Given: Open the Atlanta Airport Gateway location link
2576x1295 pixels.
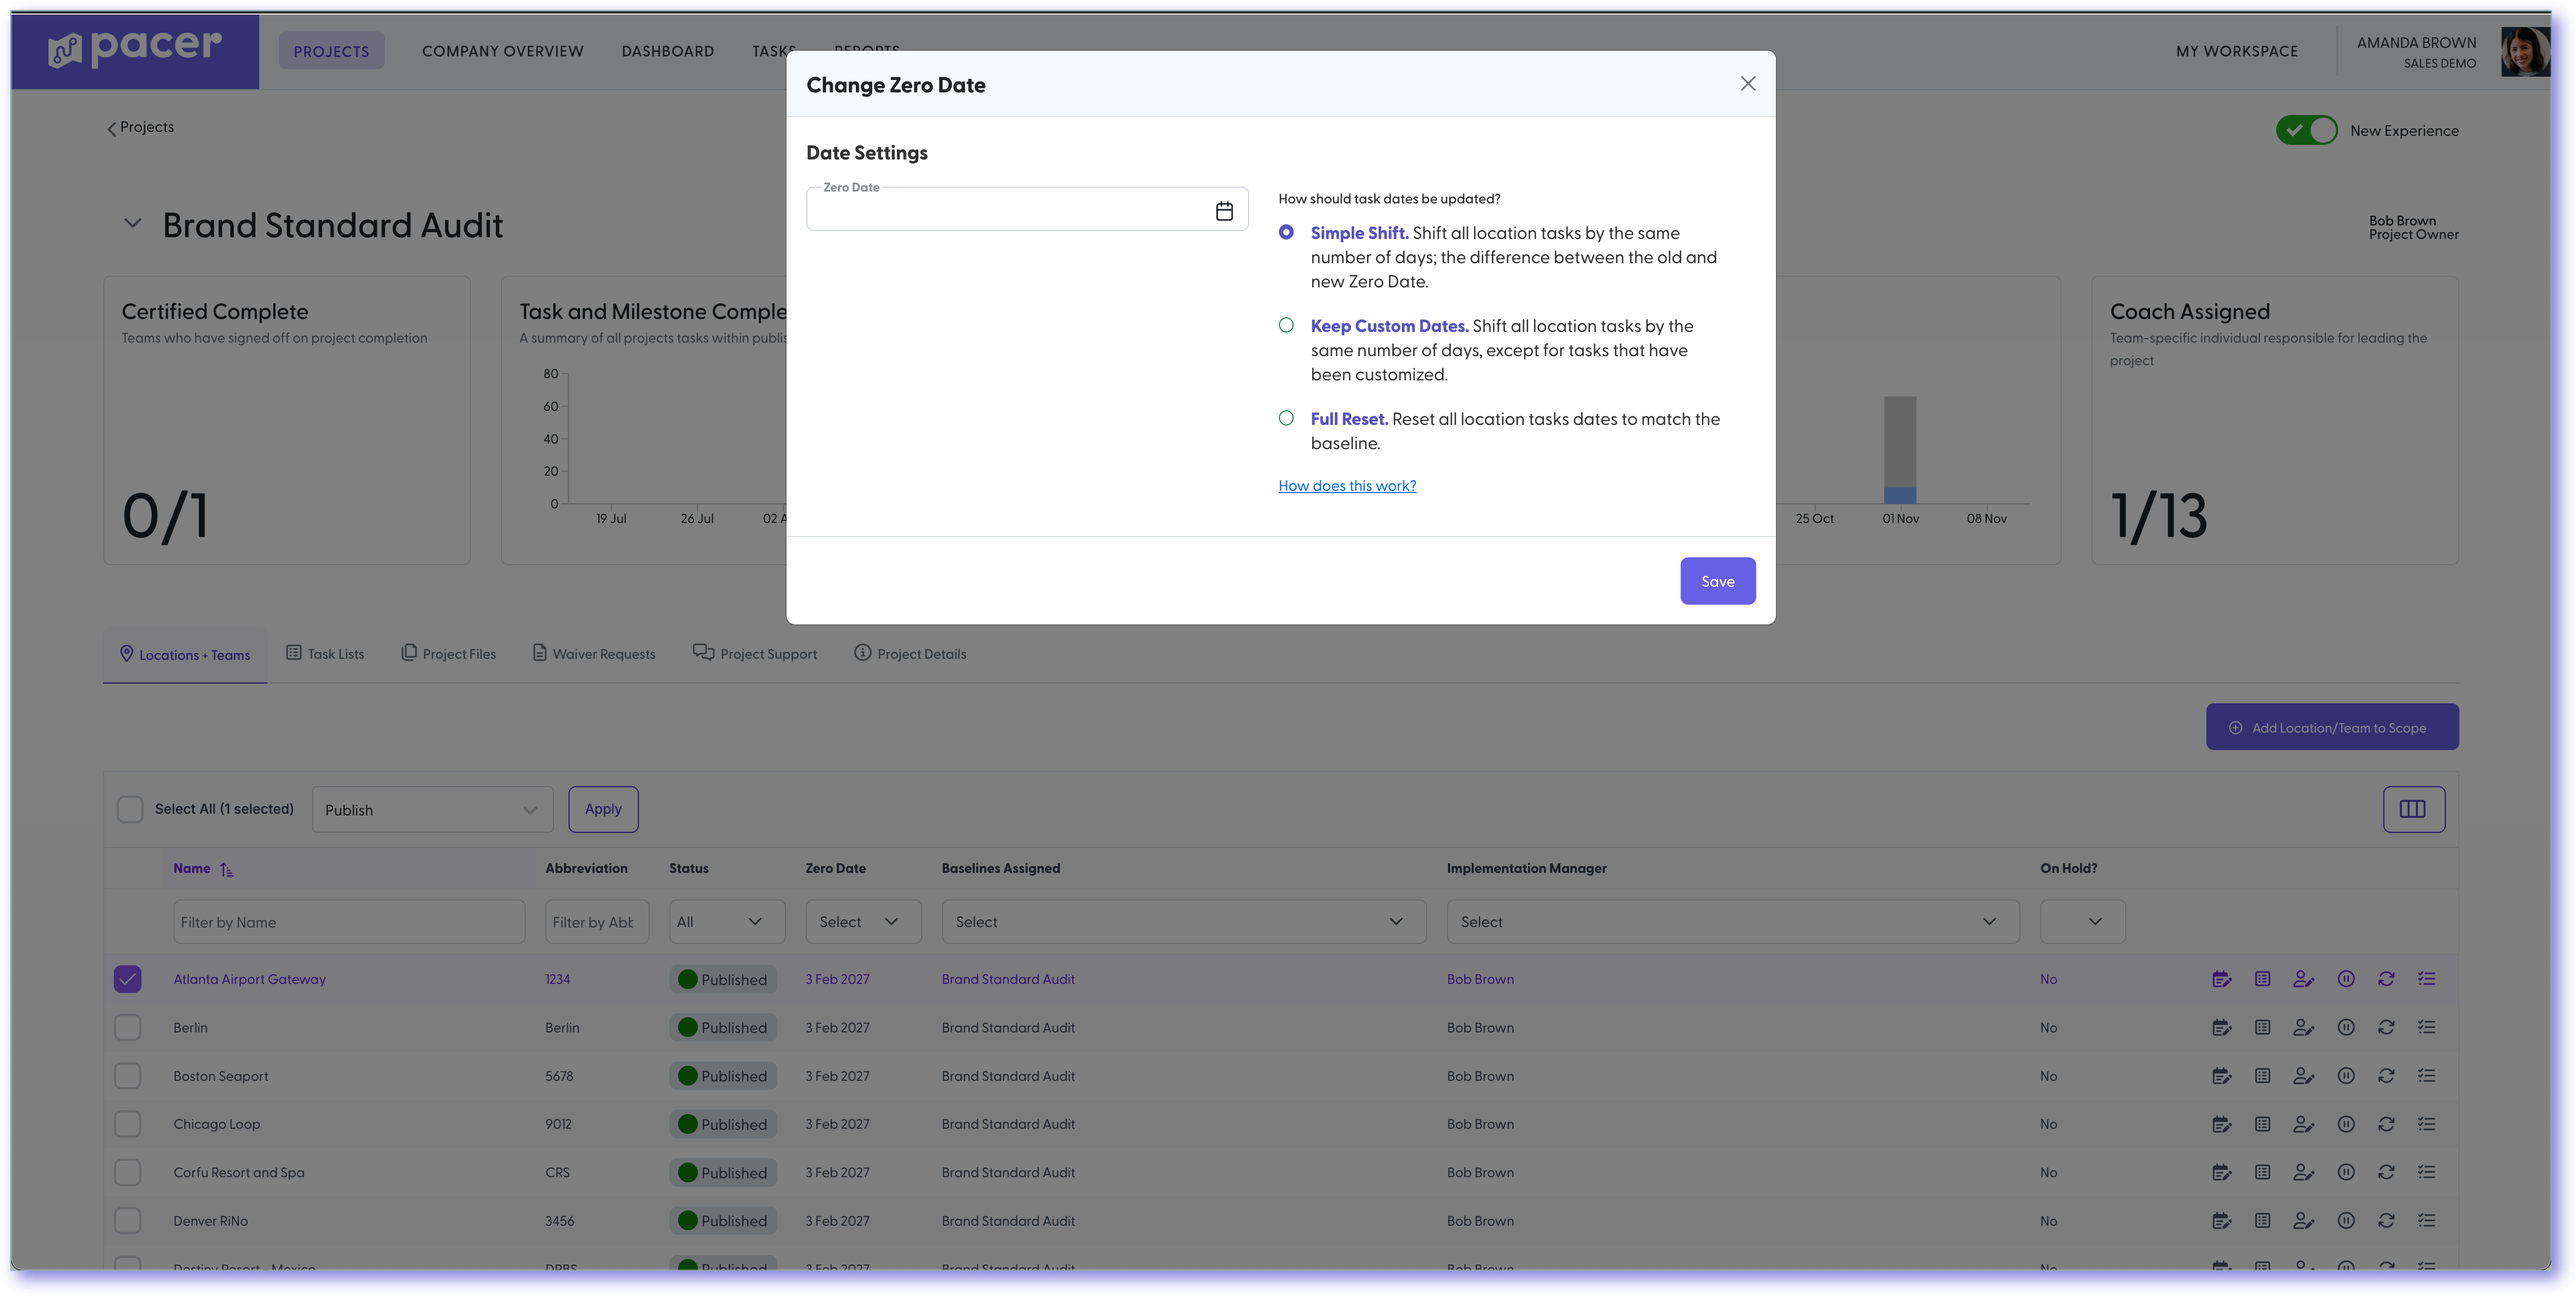Looking at the screenshot, I should tap(249, 980).
